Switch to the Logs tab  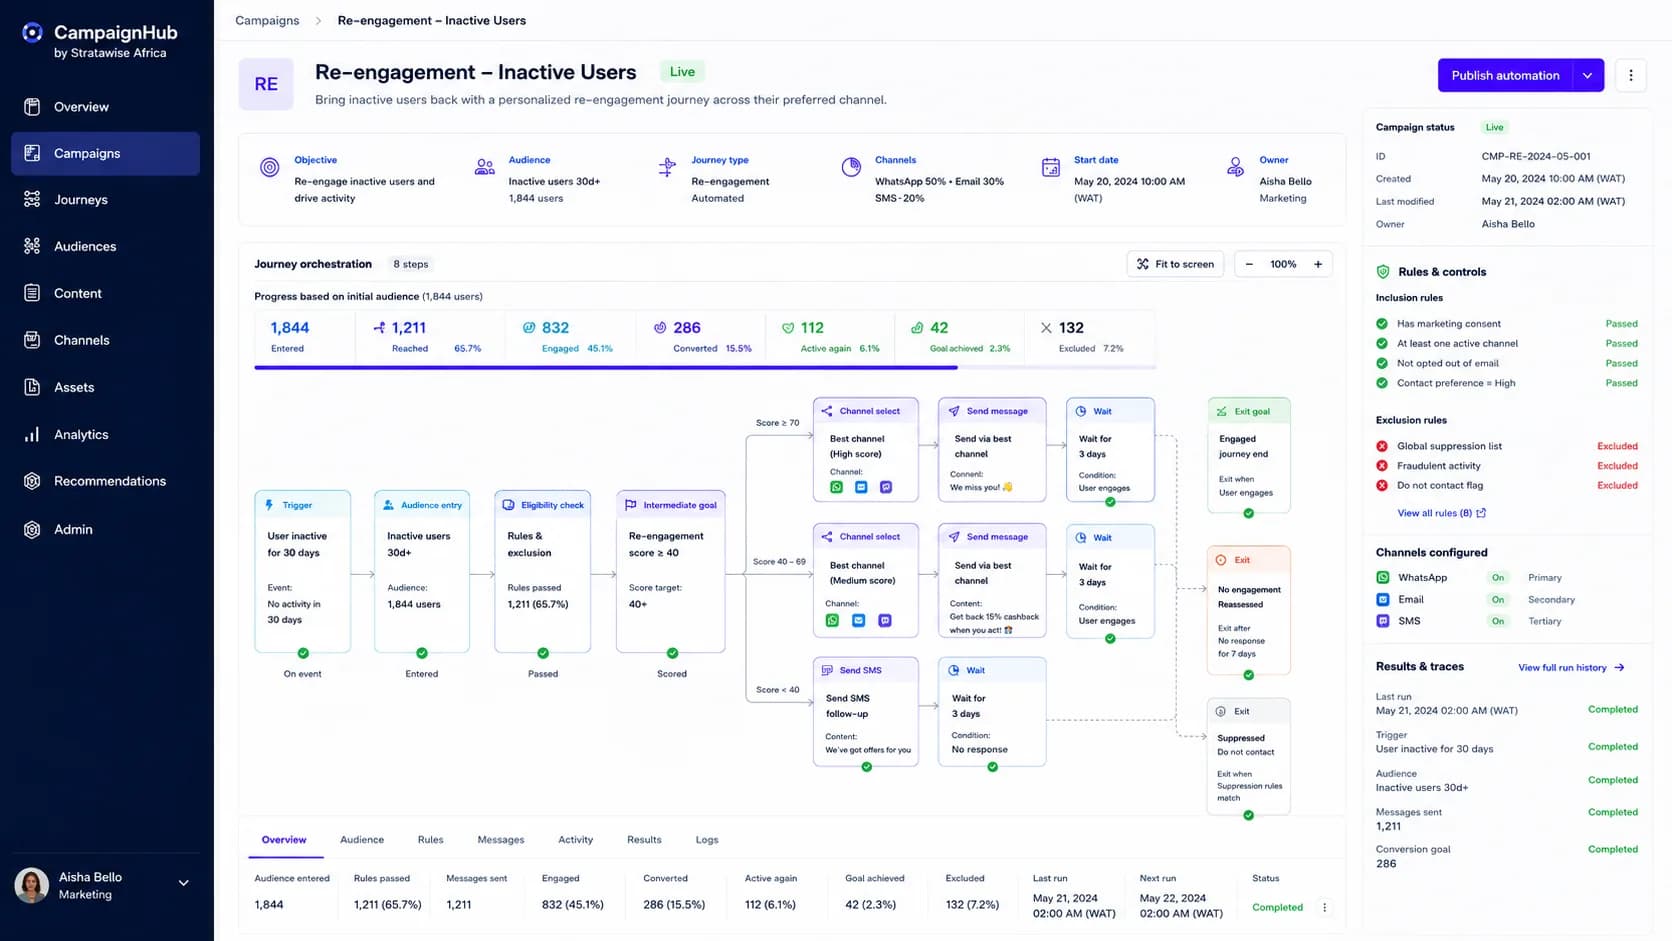click(x=707, y=840)
